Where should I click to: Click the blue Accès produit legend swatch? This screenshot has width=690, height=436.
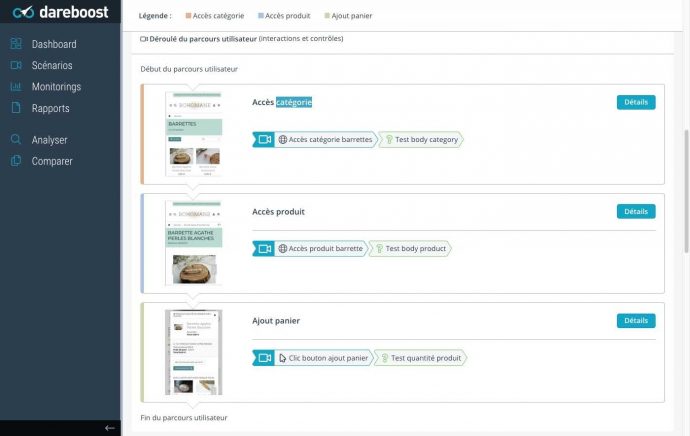click(261, 16)
